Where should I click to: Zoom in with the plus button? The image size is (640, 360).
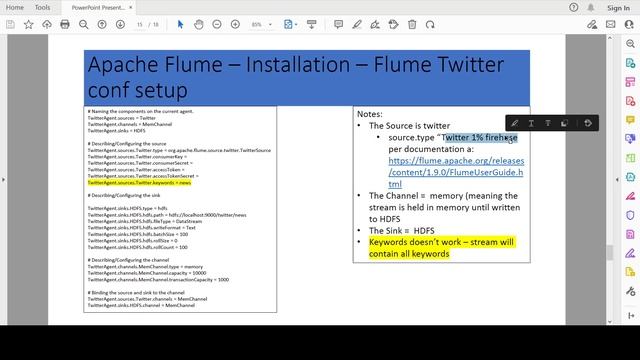tap(236, 24)
